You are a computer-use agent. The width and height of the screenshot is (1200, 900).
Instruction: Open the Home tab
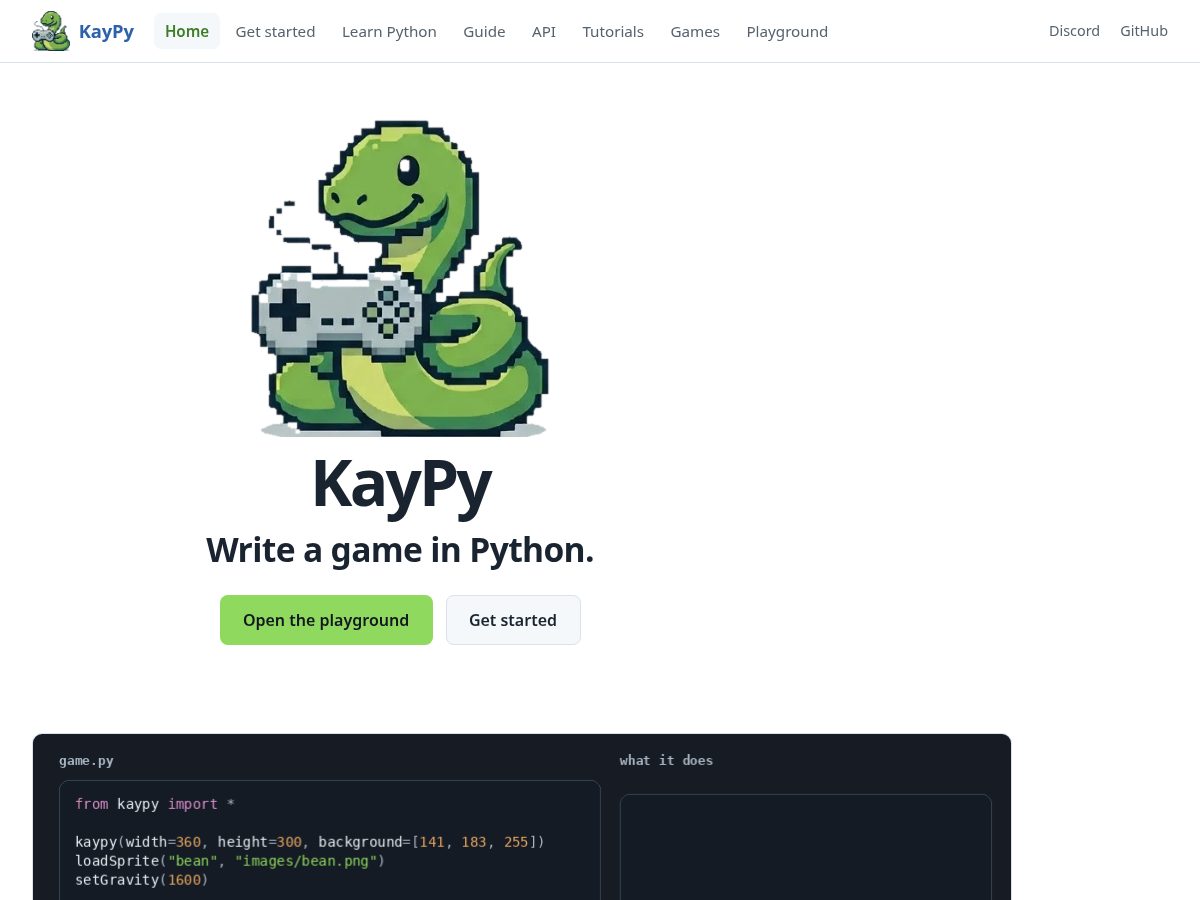coord(187,31)
